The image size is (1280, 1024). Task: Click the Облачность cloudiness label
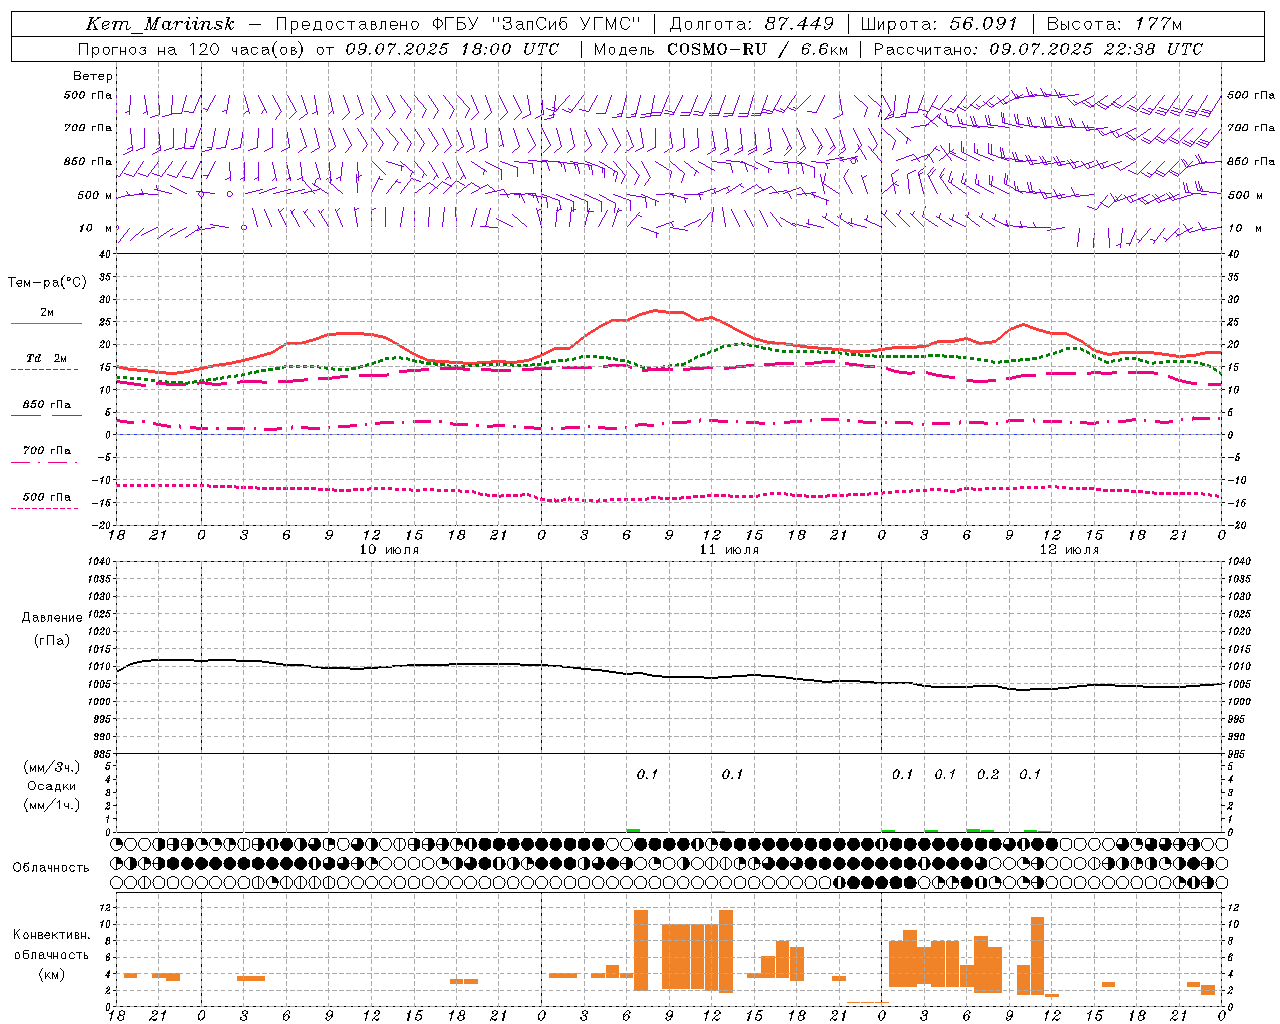click(x=51, y=868)
